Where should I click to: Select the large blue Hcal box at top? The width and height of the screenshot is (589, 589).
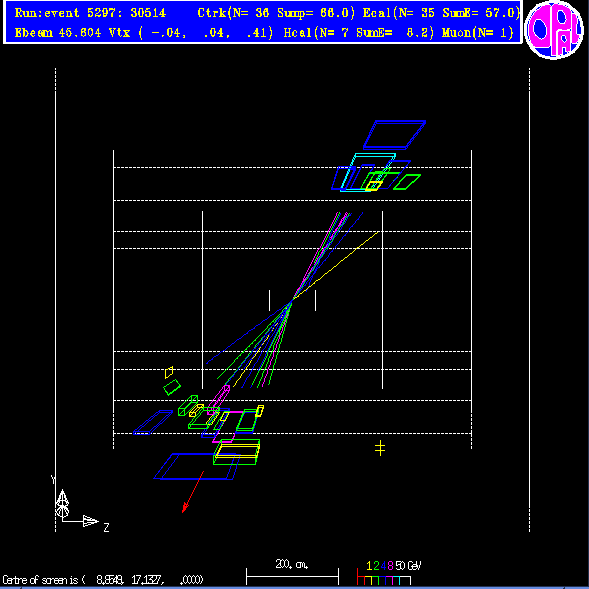(x=394, y=134)
